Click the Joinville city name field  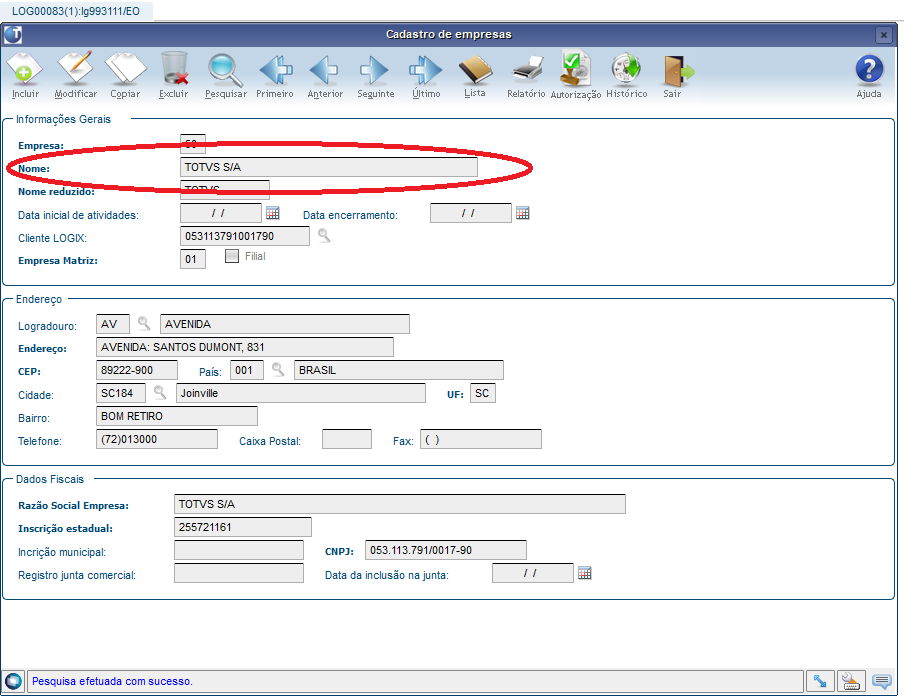tap(301, 393)
